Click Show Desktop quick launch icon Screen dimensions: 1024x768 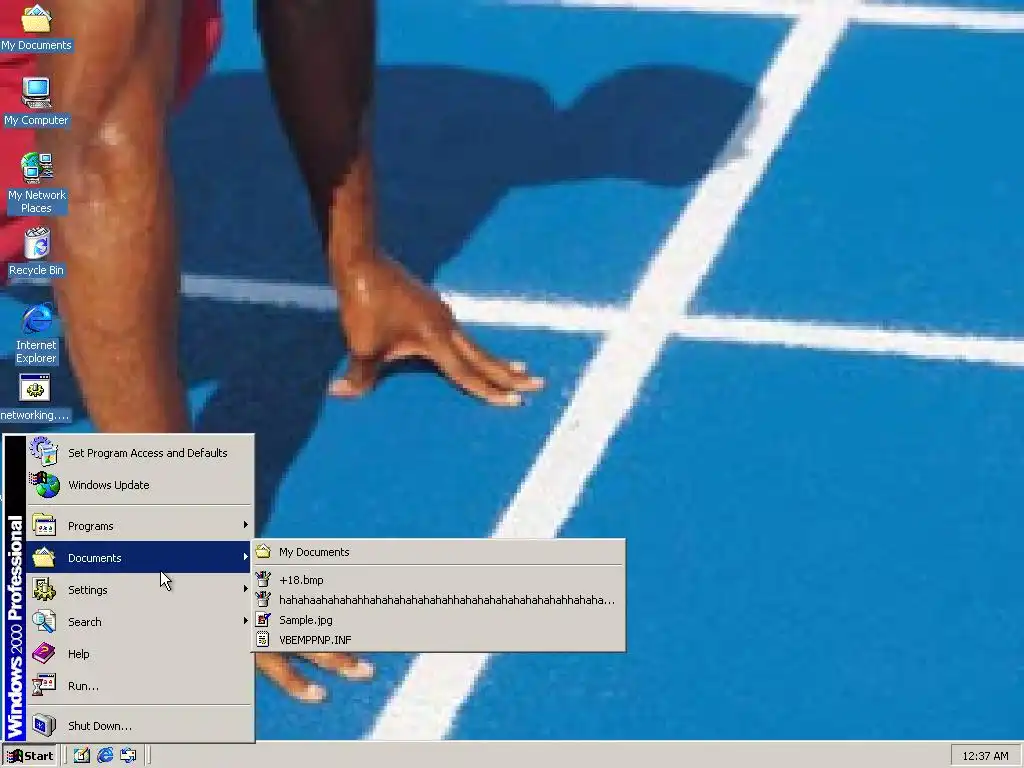(82, 756)
